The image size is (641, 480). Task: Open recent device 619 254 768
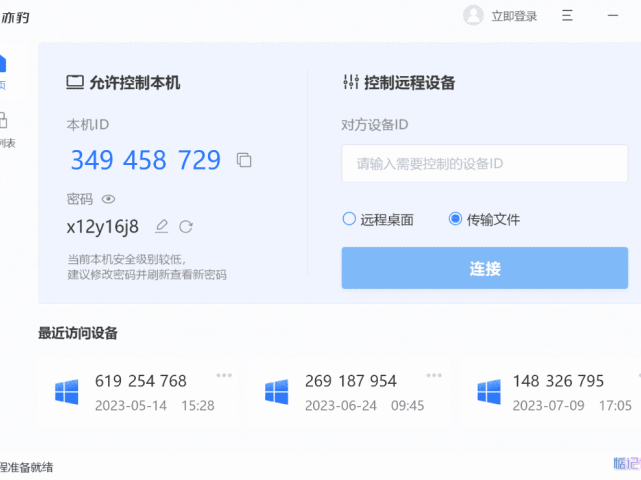[138, 393]
